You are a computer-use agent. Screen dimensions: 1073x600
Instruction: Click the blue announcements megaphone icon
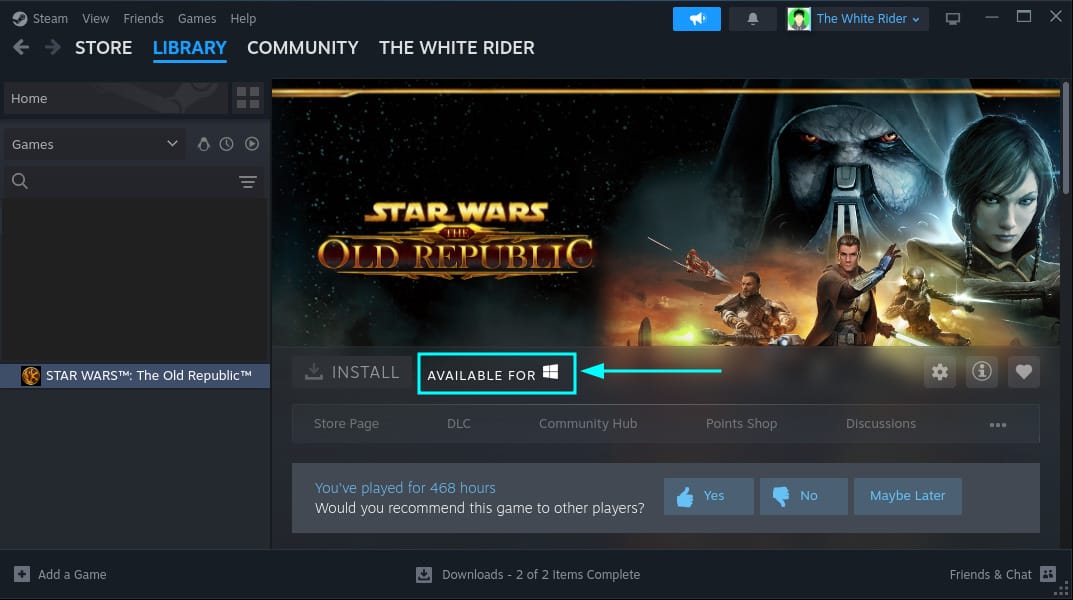tap(697, 19)
